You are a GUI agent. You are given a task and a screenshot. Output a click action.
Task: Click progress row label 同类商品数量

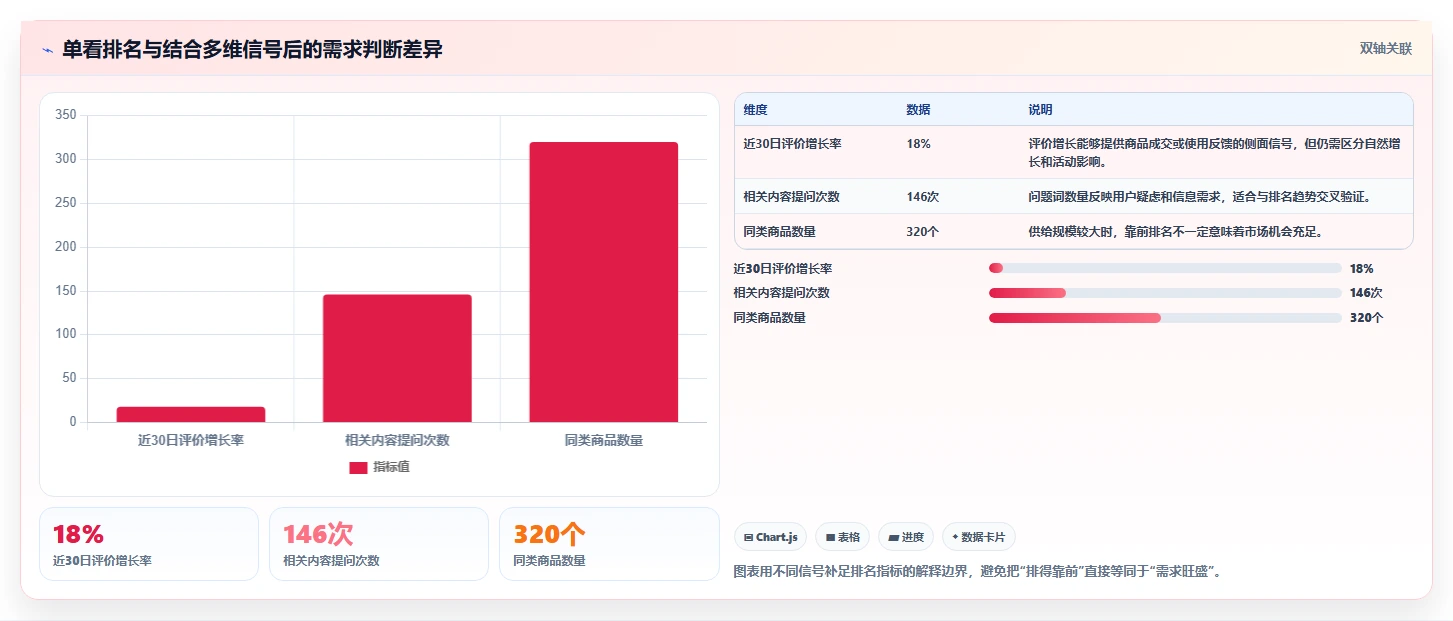point(769,318)
